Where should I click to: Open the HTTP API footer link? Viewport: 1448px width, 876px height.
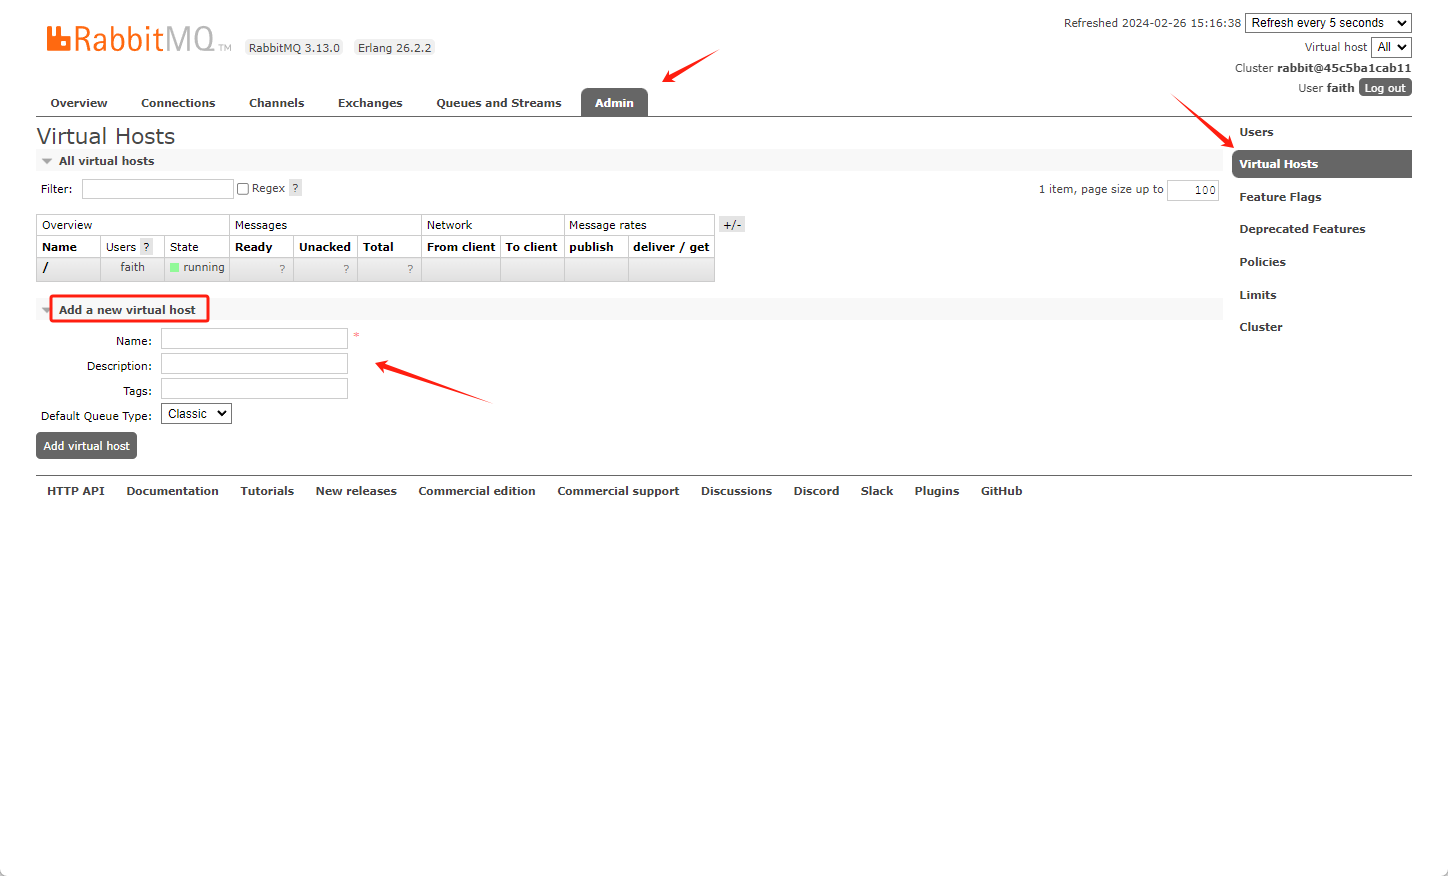pos(76,491)
